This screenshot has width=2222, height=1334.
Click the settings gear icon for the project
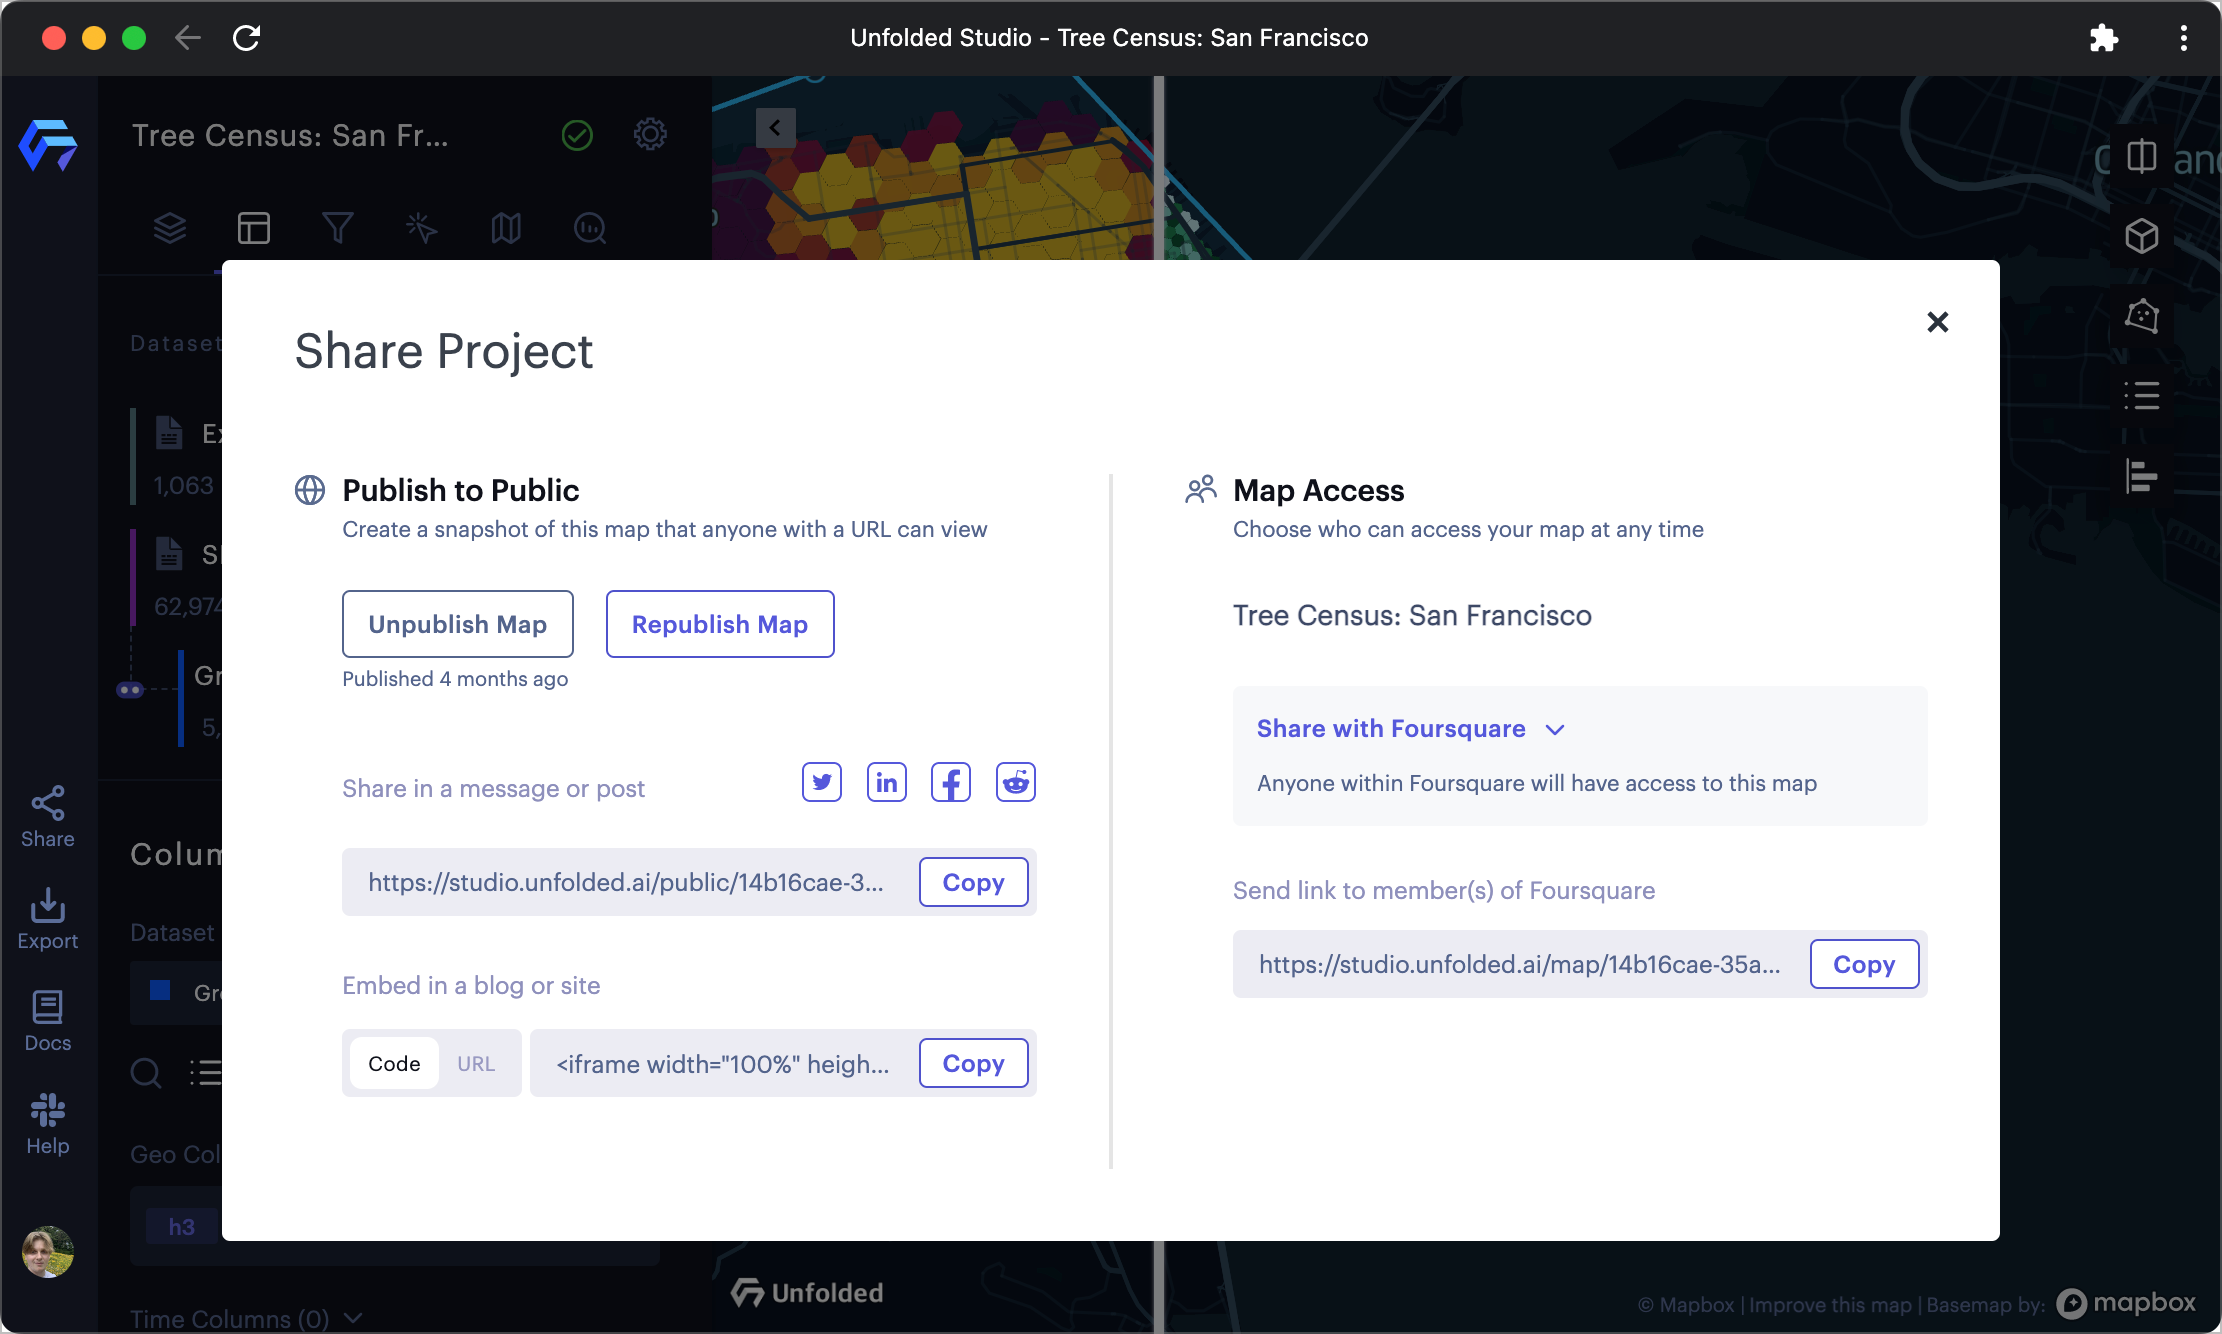pos(651,133)
